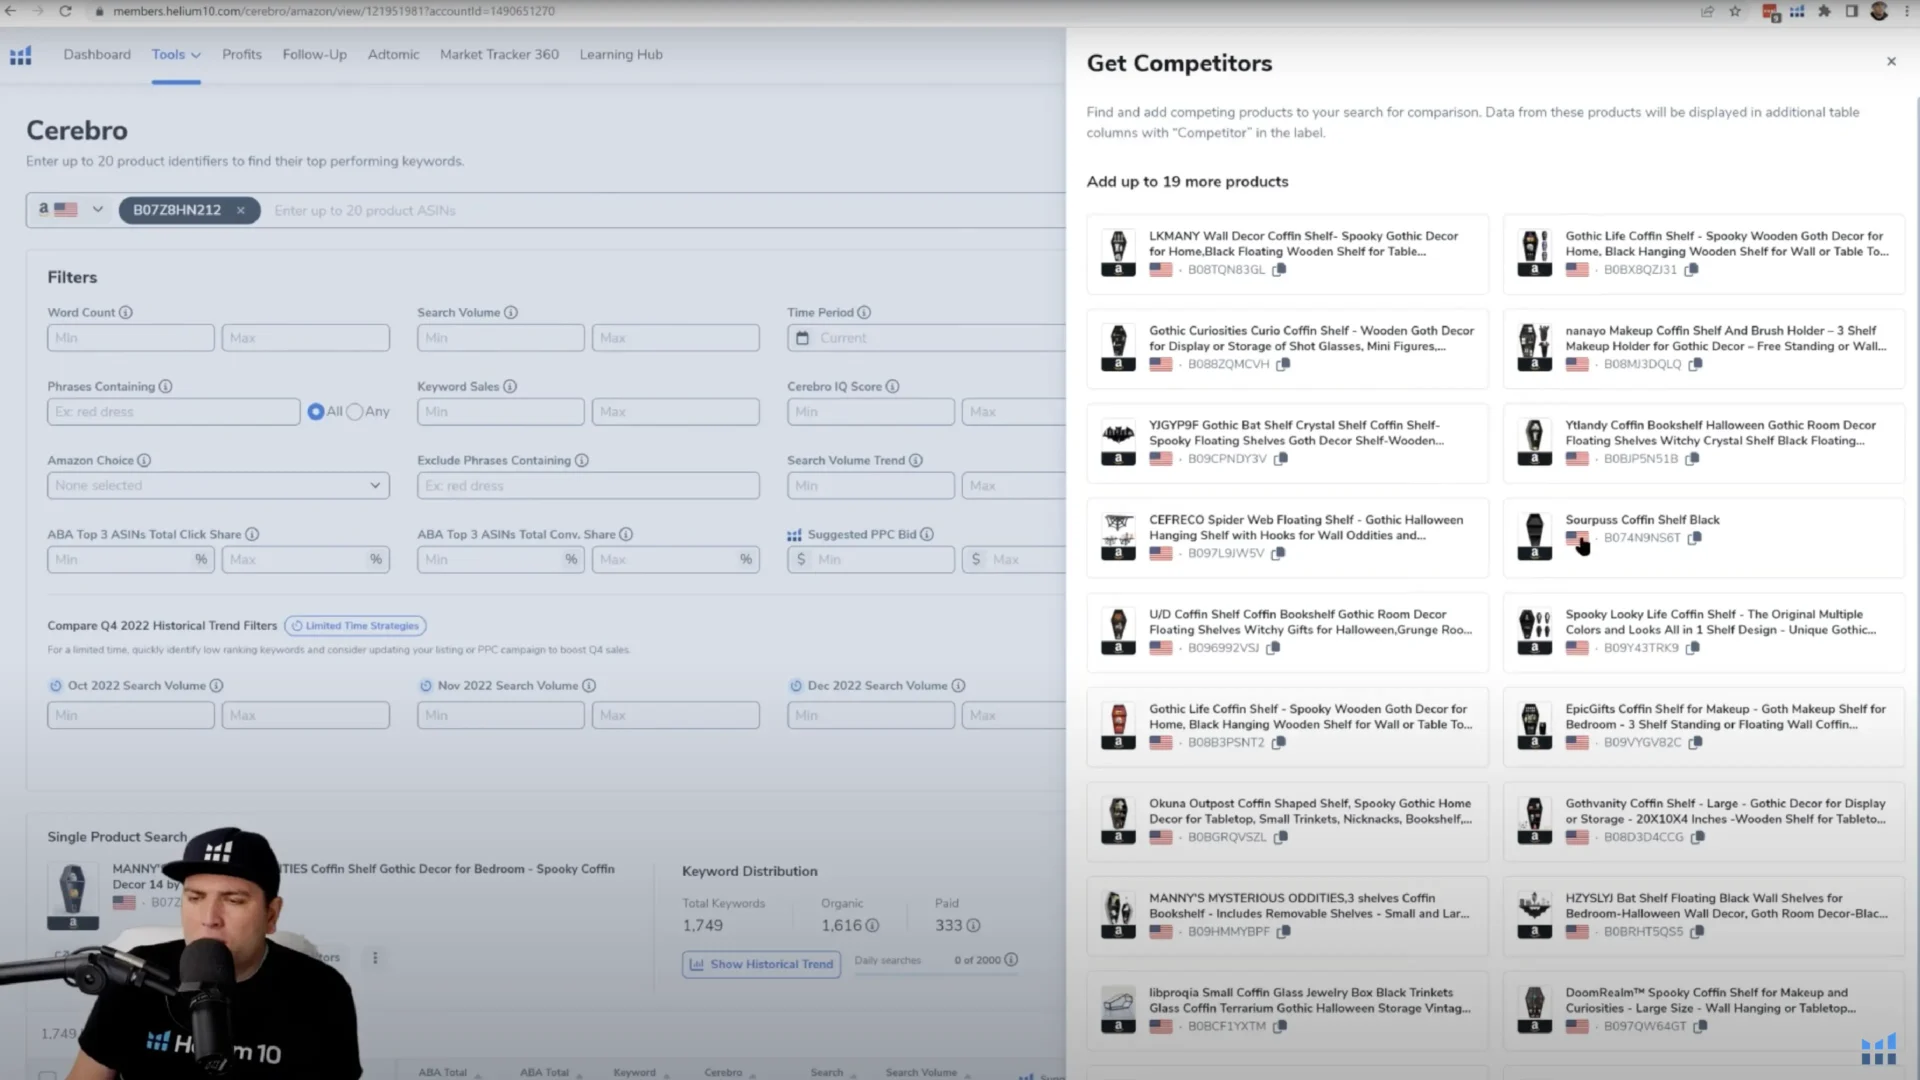Copy ASIN B0BX8QZJ31 icon
This screenshot has width=1920, height=1080.
pos(1691,270)
